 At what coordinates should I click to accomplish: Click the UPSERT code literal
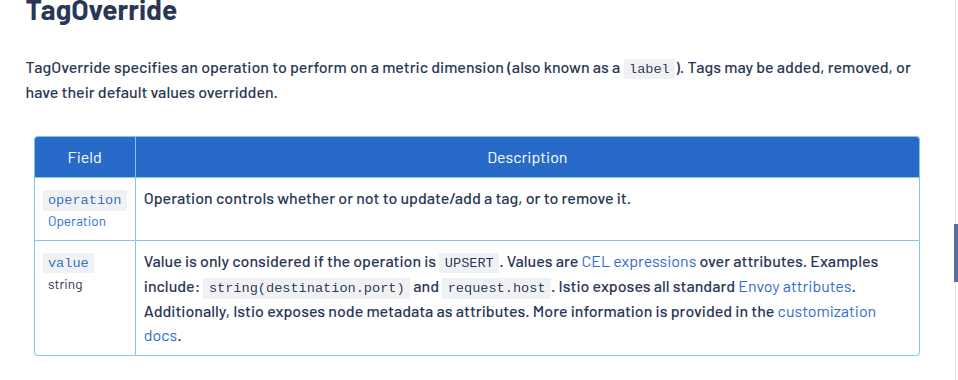469,263
